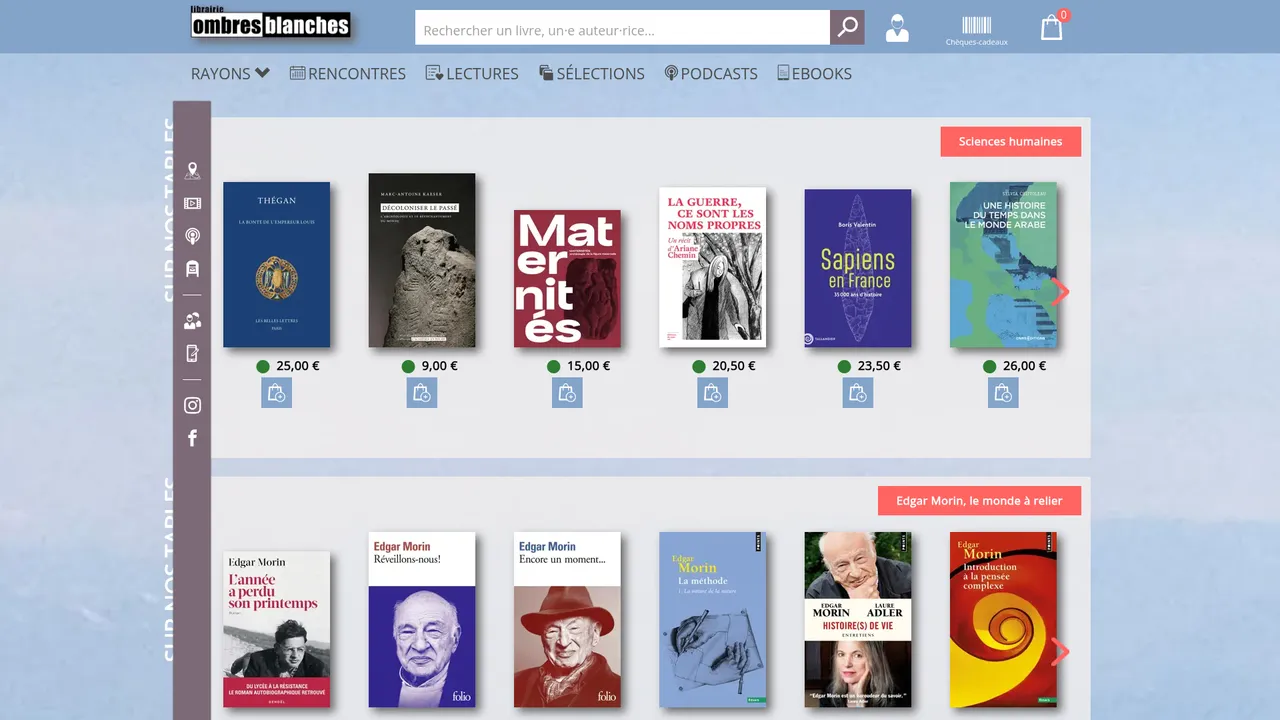The width and height of the screenshot is (1280, 720).
Task: Click the two-people icon in the sidebar
Action: click(192, 320)
